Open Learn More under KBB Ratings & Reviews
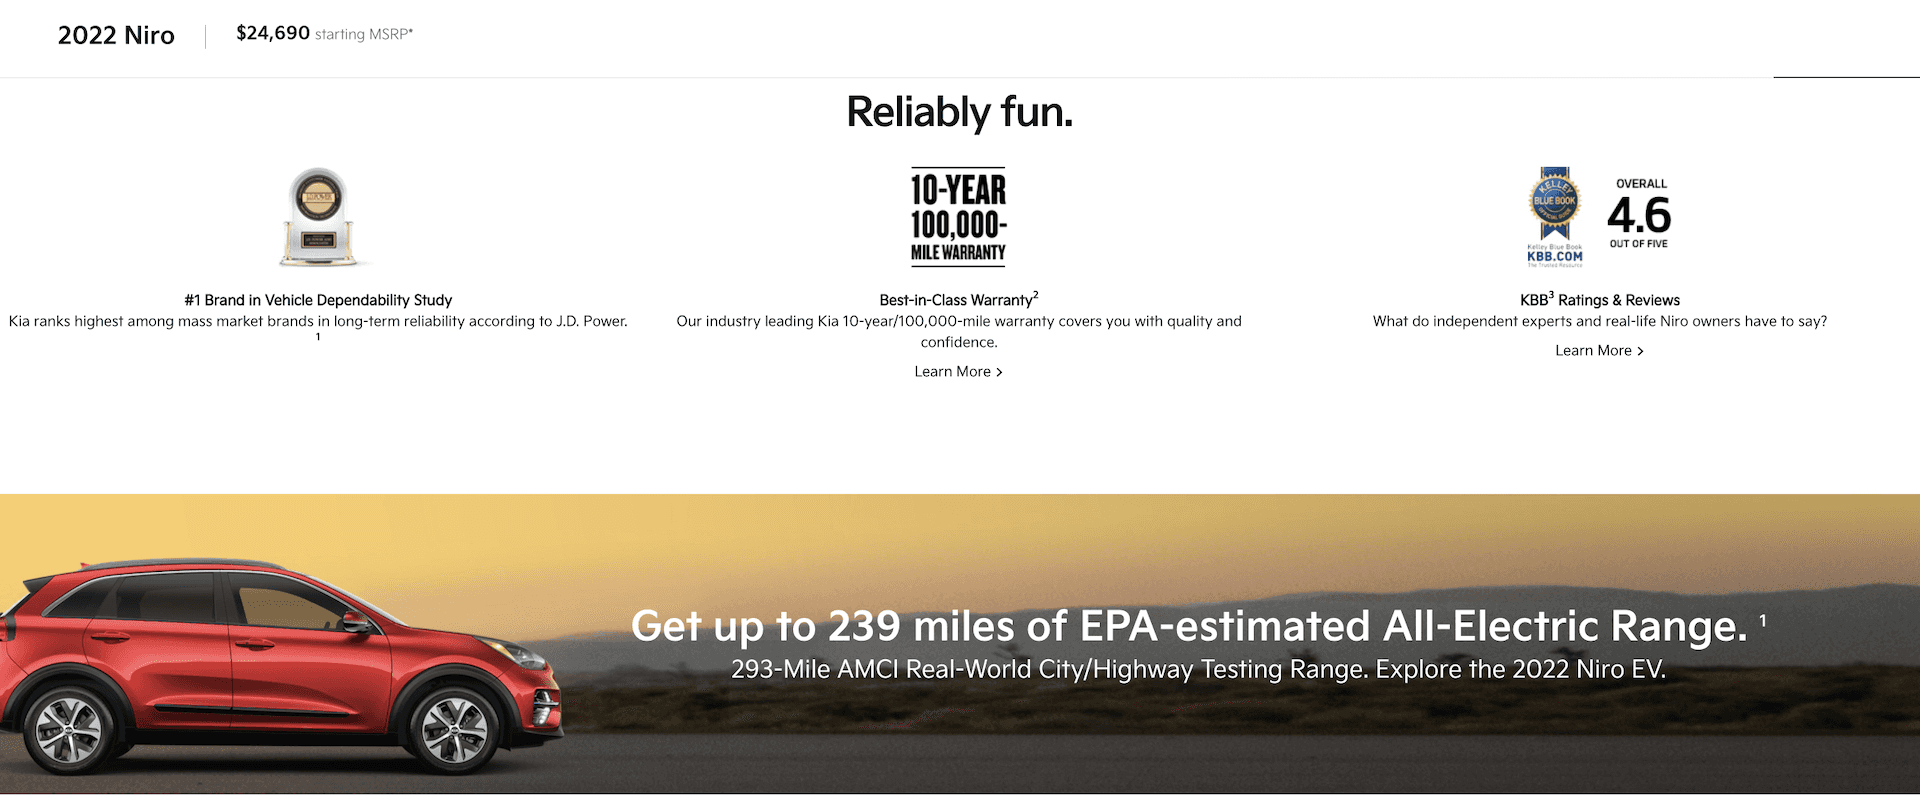 click(1593, 351)
